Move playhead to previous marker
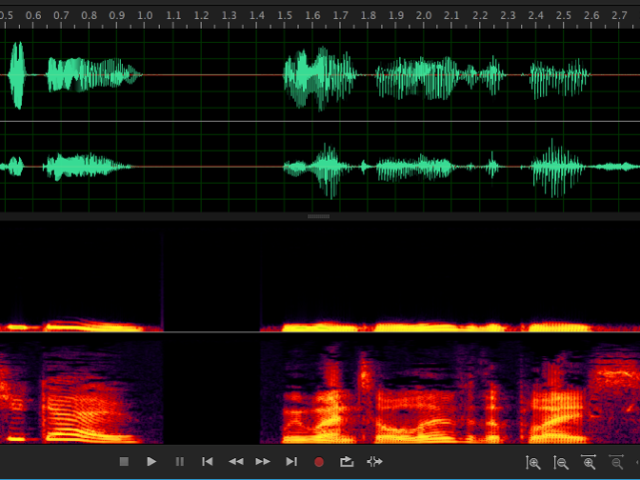 click(208, 462)
